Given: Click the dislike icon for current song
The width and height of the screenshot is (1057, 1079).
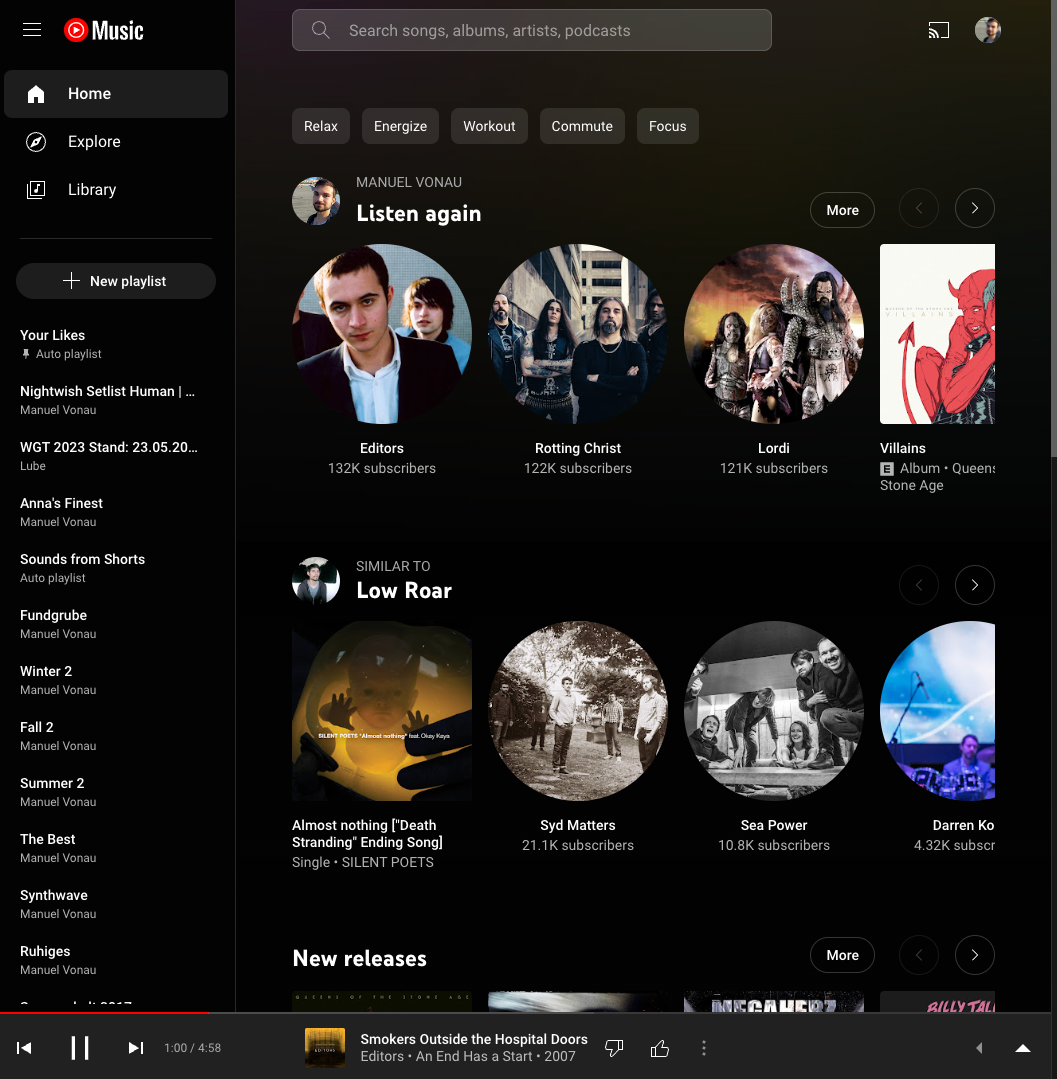Looking at the screenshot, I should click(x=613, y=1047).
